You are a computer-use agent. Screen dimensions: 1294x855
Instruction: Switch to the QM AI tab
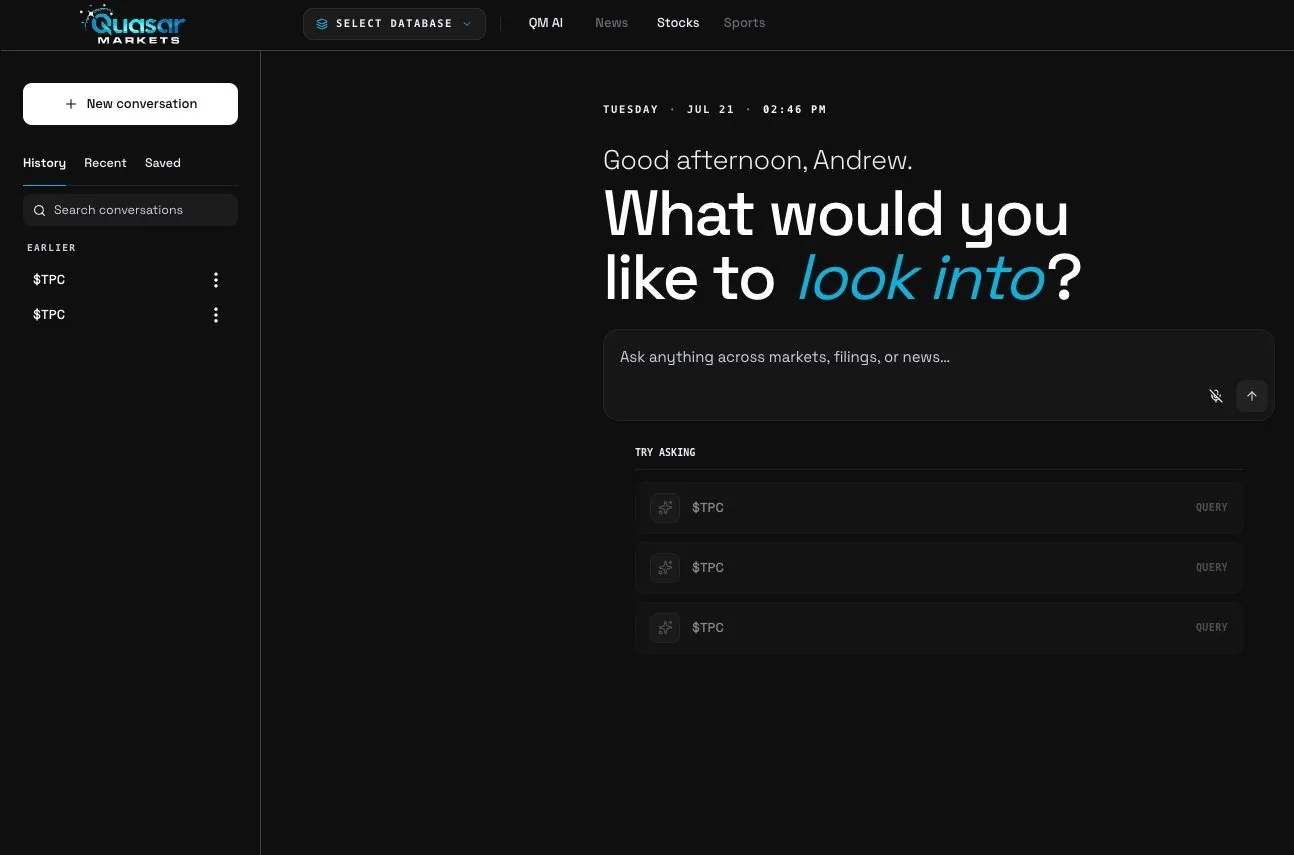546,23
